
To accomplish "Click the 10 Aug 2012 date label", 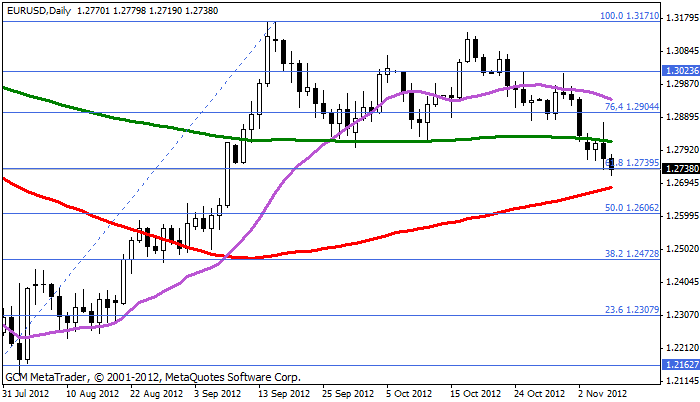I will (x=92, y=394).
